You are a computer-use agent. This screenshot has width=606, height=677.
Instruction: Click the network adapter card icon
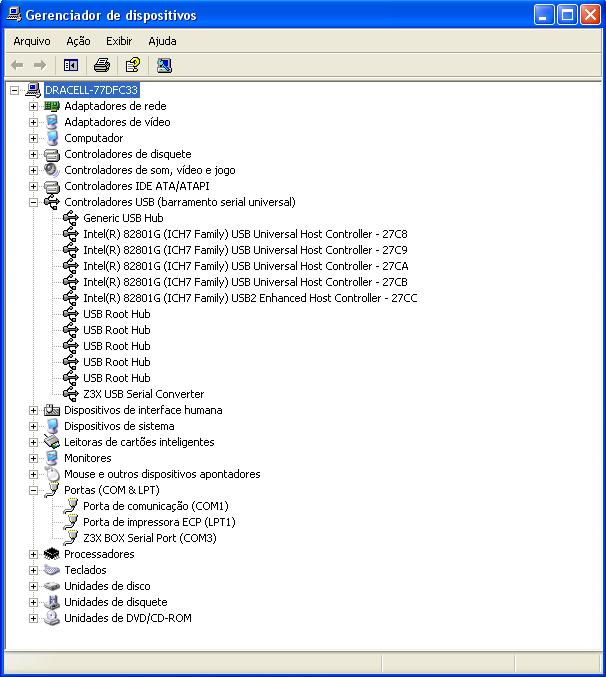tap(52, 106)
